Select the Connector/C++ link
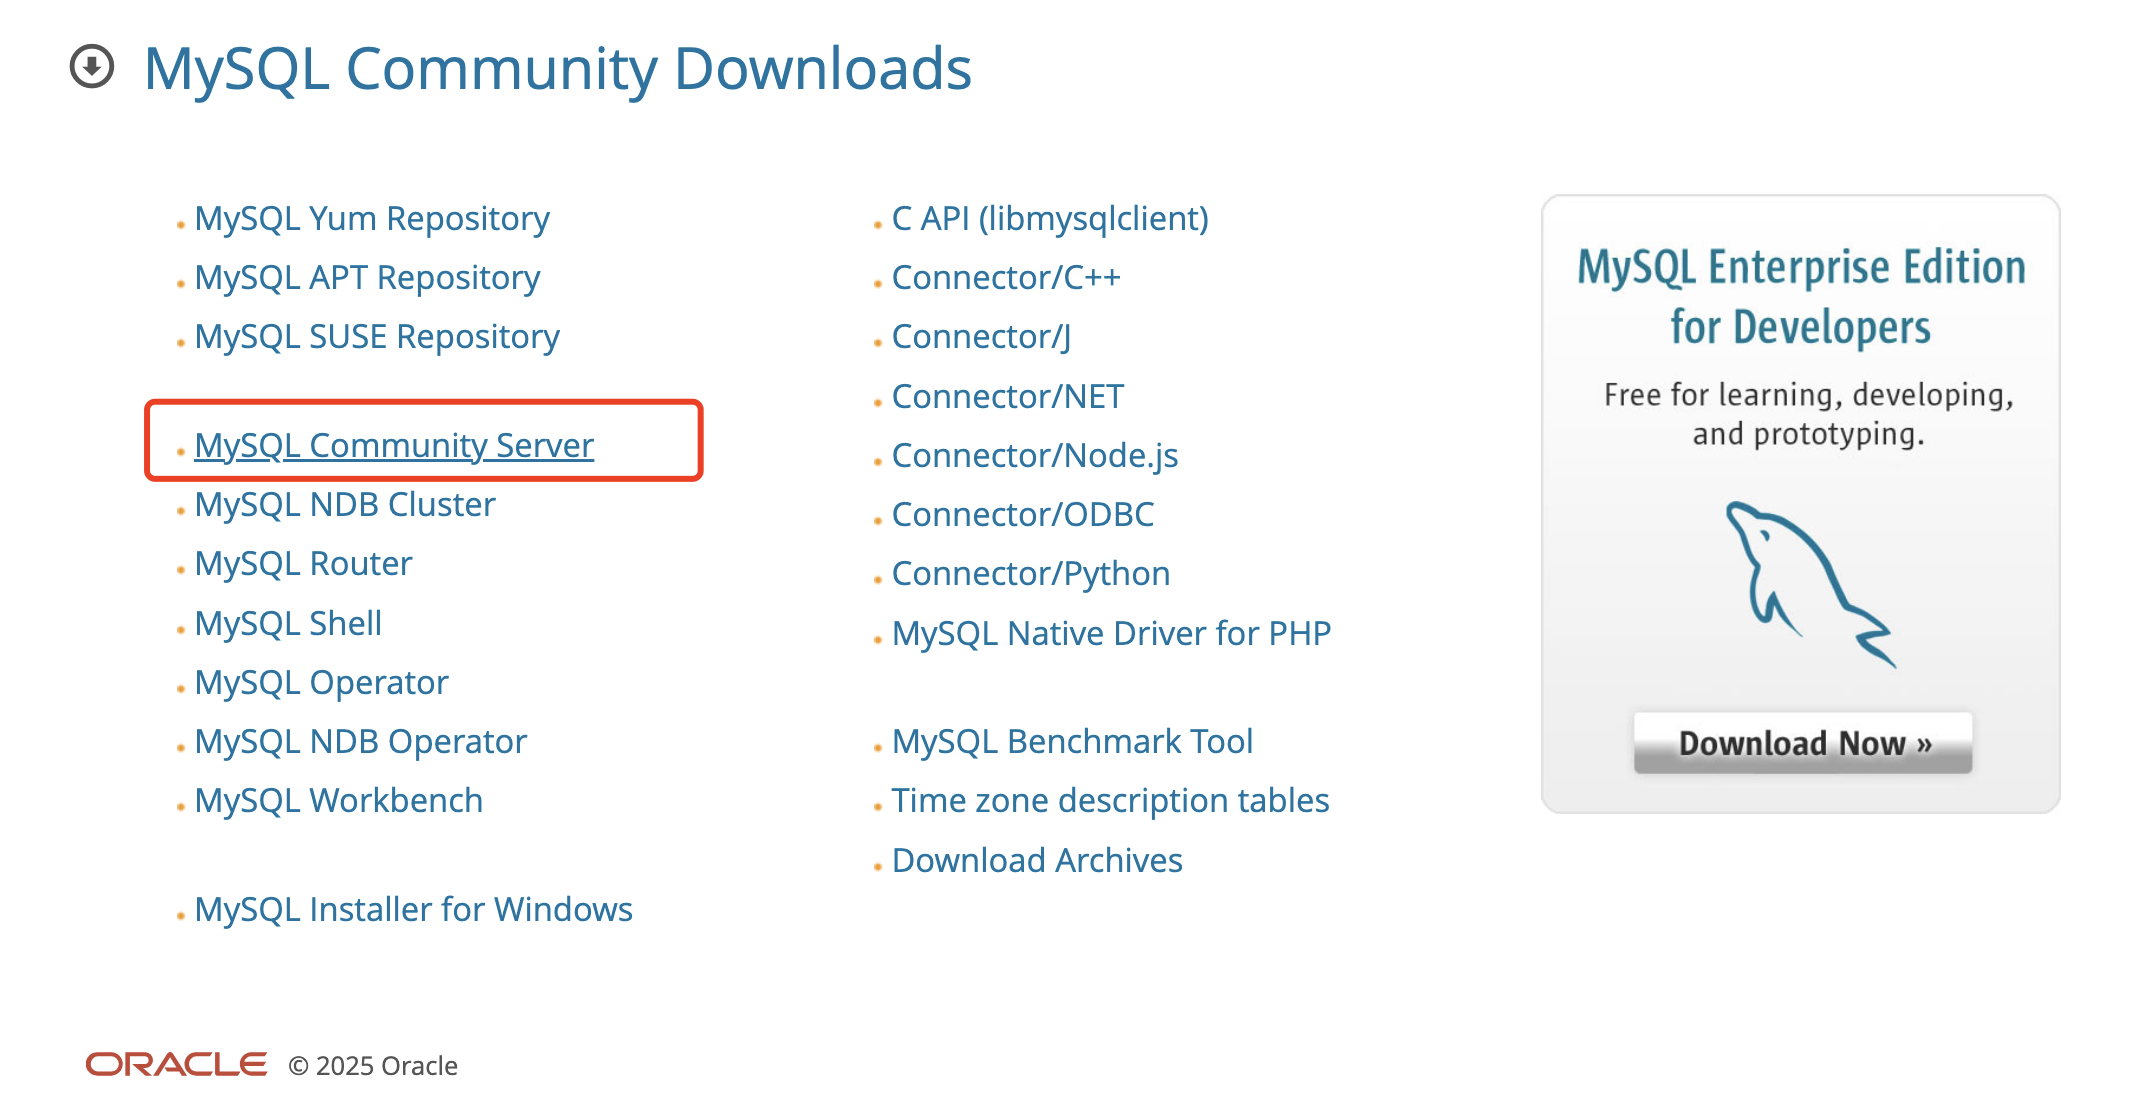The width and height of the screenshot is (2154, 1104). pos(1006,277)
